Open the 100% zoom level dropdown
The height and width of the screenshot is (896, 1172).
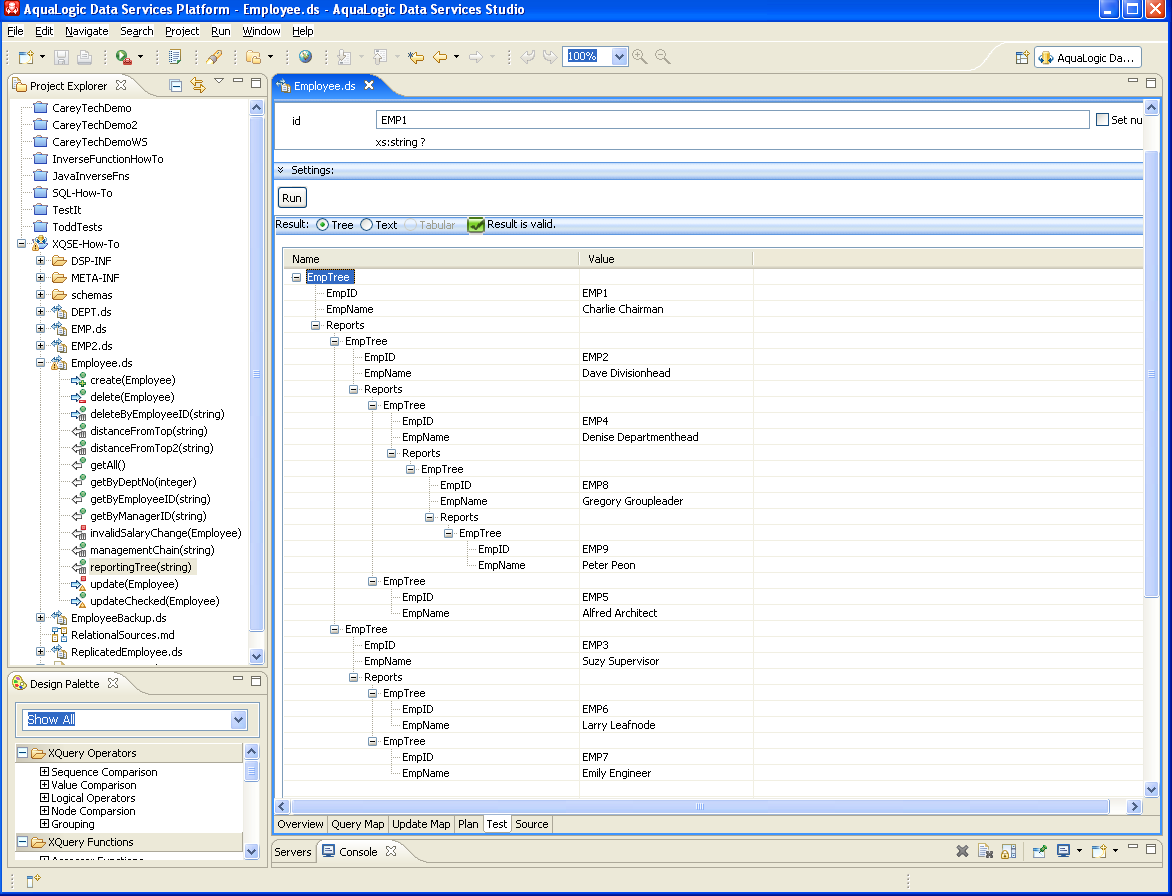619,57
